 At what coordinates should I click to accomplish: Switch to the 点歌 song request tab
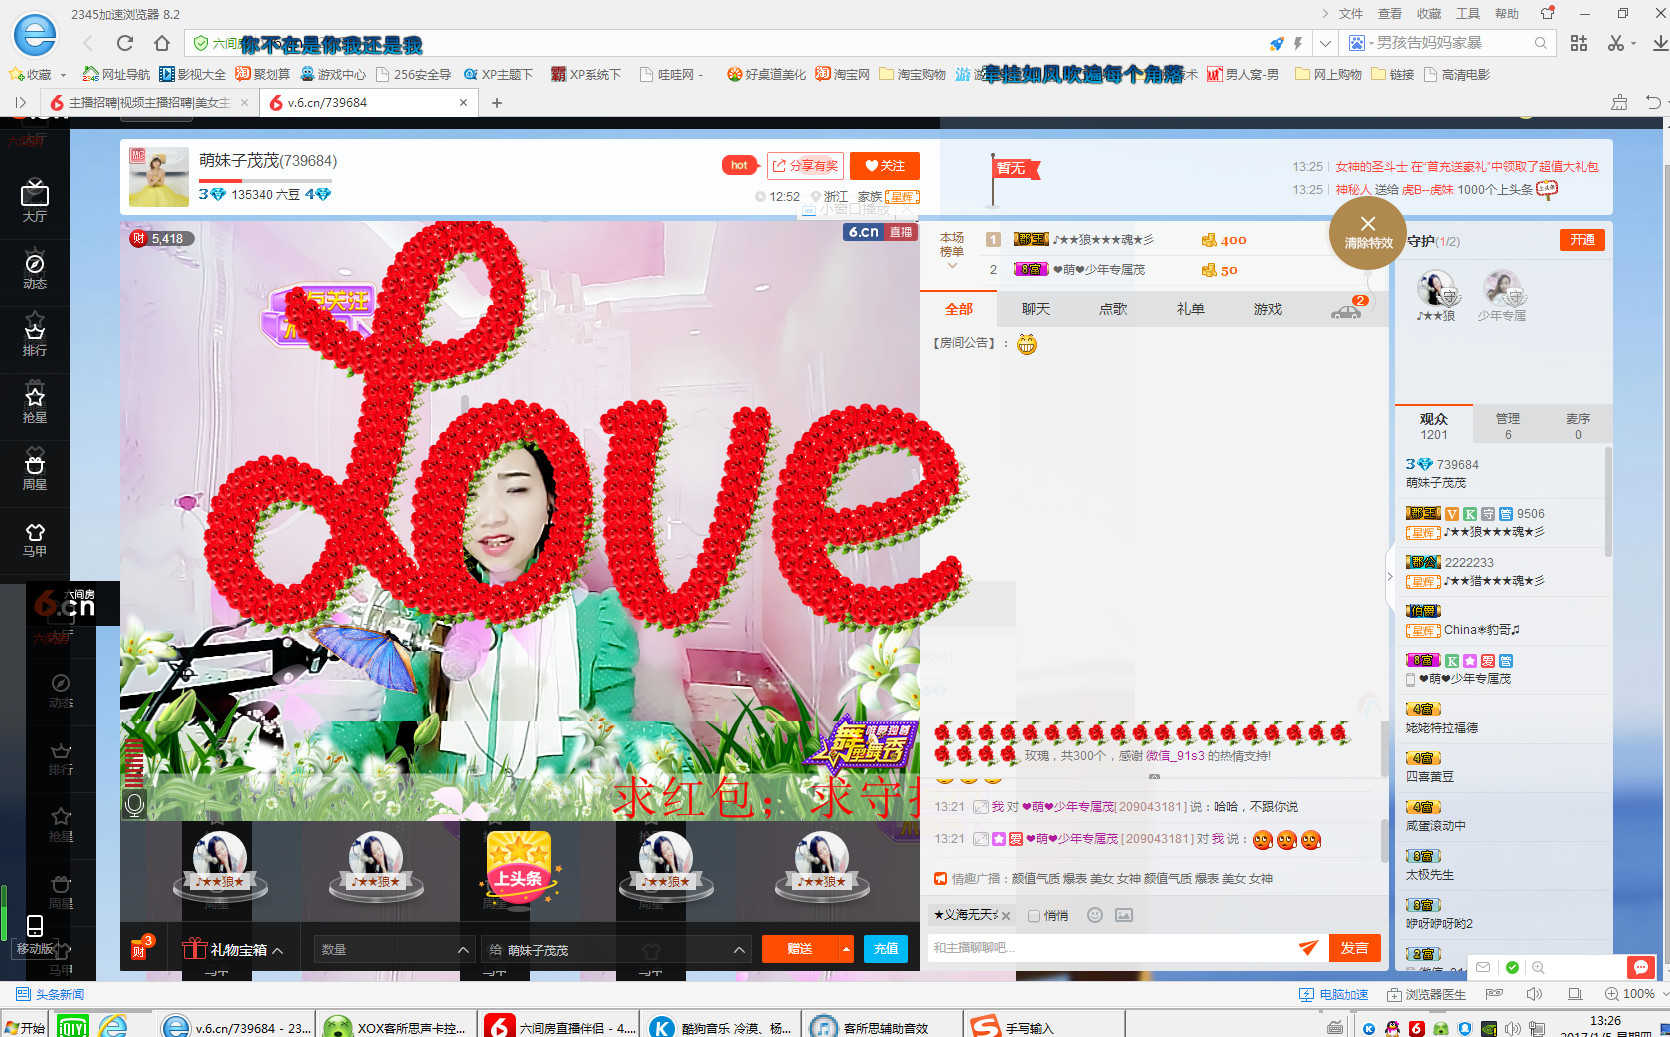(x=1113, y=309)
